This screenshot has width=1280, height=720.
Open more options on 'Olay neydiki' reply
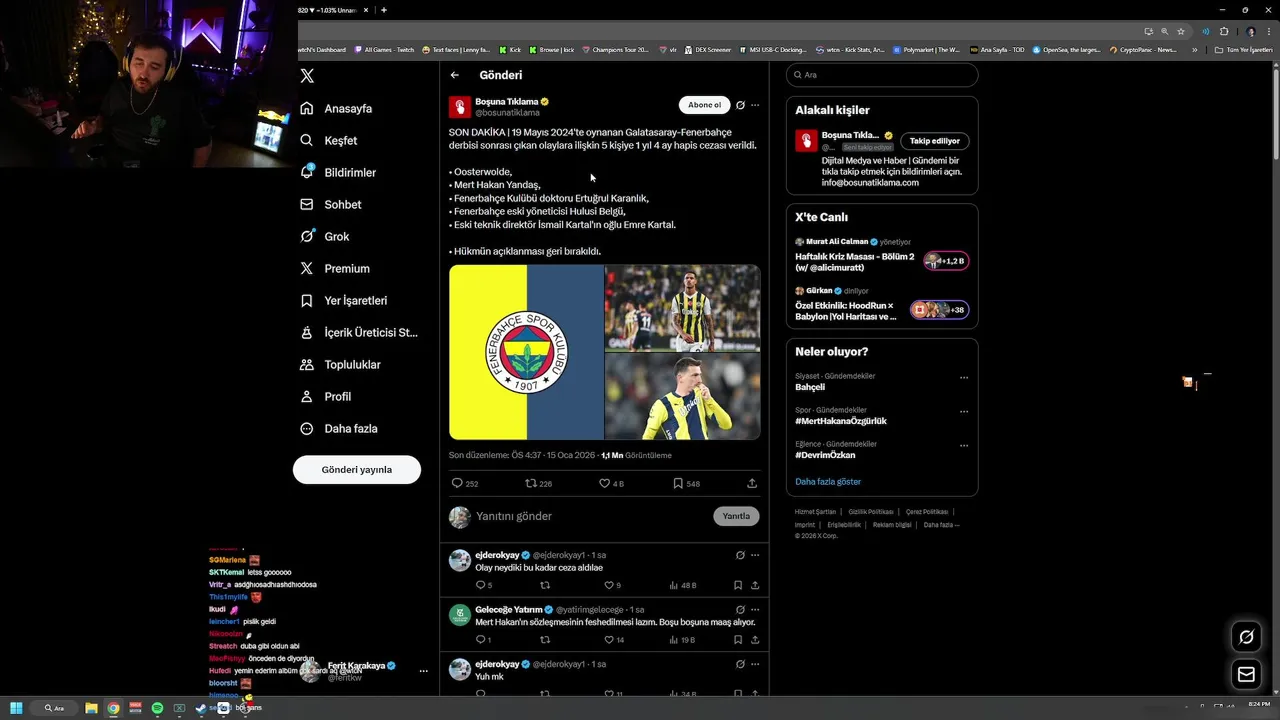coord(755,555)
